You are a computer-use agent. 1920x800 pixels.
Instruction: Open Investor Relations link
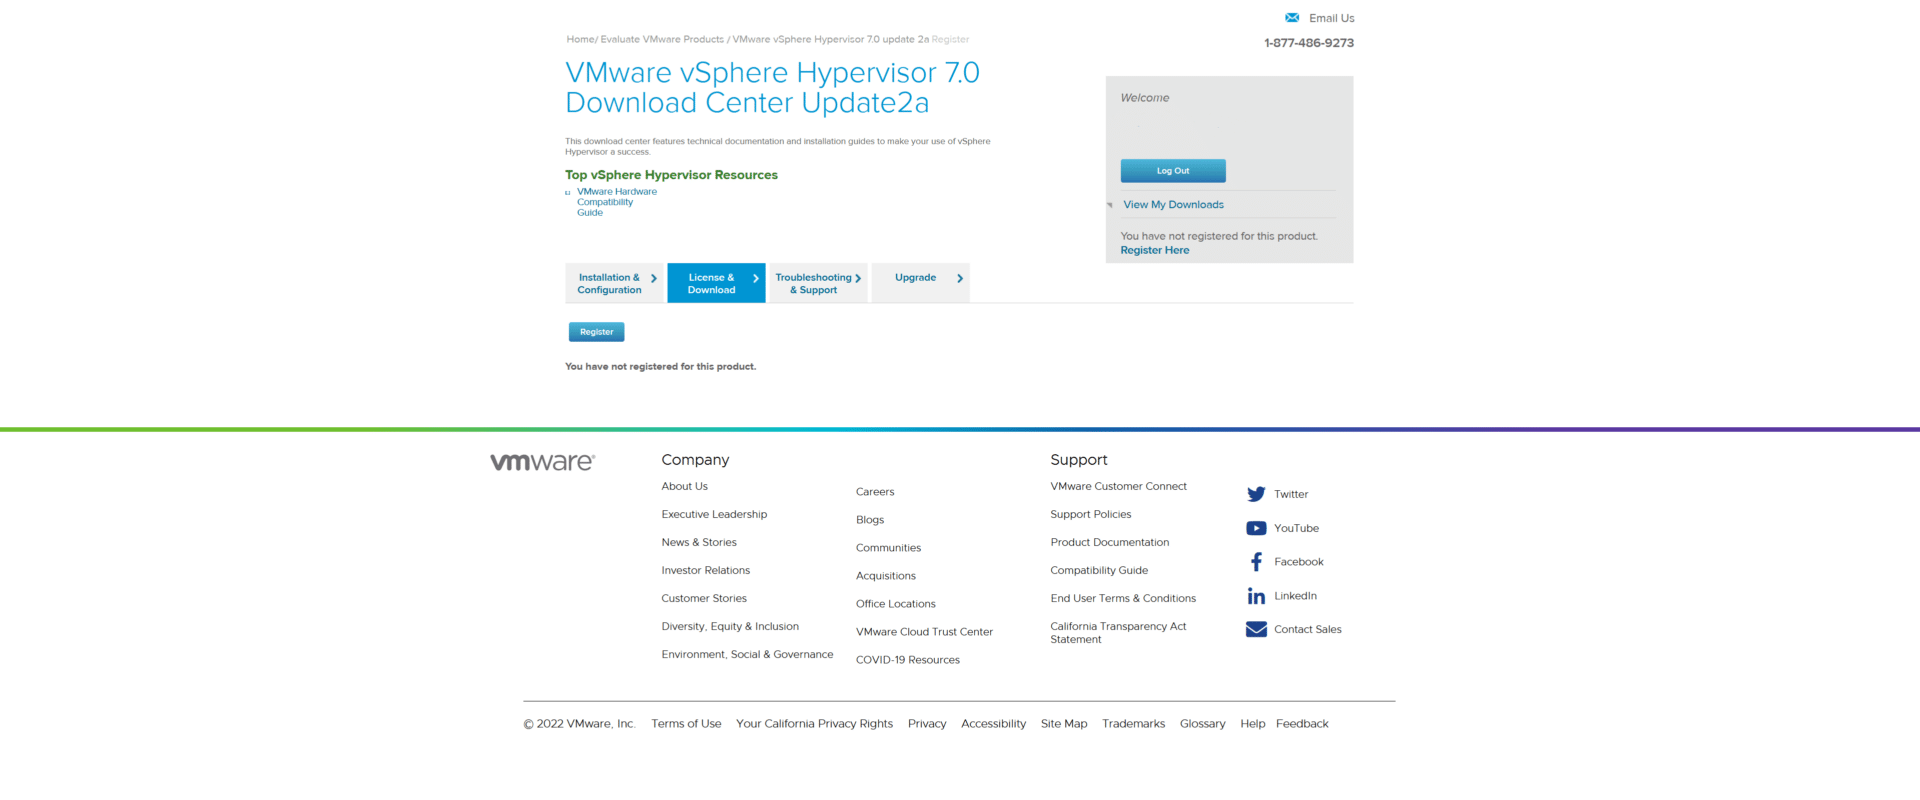tap(705, 571)
